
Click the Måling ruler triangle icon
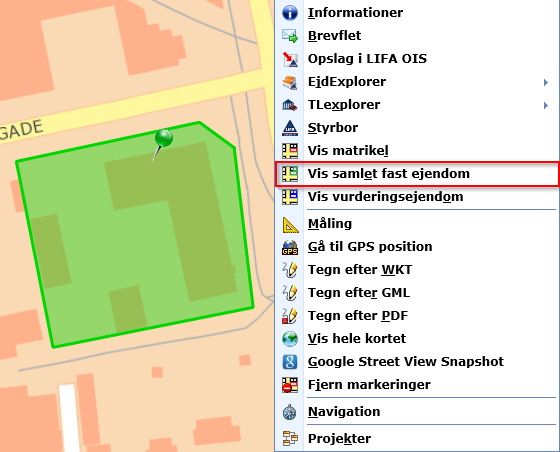pyautogui.click(x=290, y=224)
